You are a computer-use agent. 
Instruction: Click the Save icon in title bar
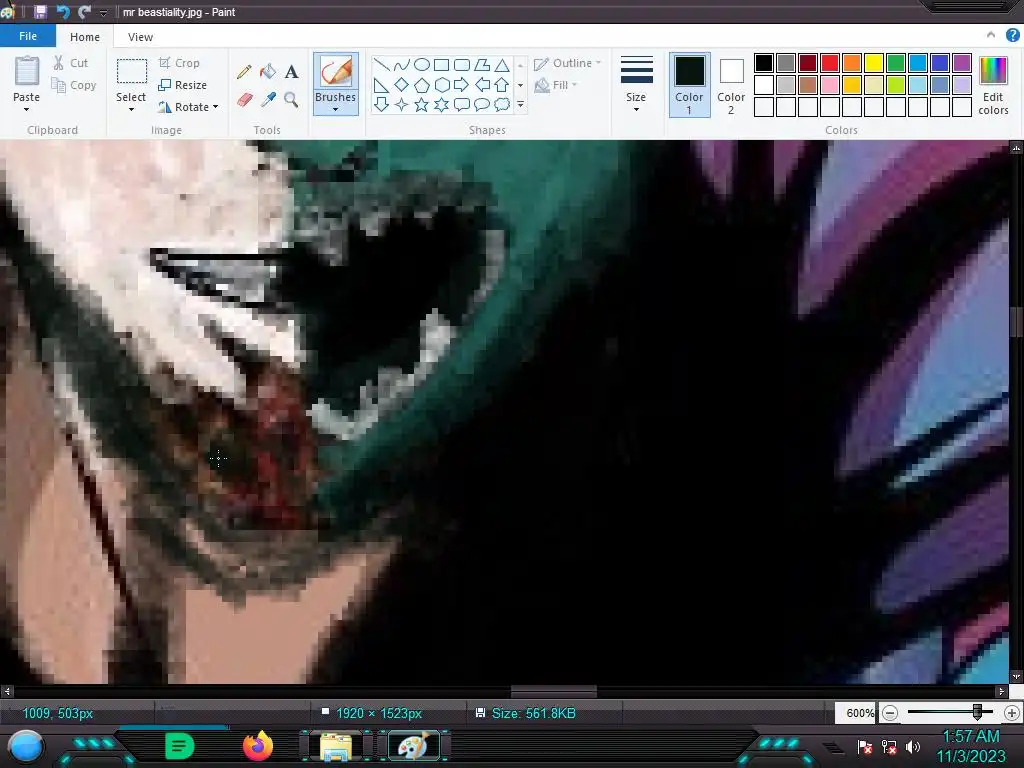point(40,12)
